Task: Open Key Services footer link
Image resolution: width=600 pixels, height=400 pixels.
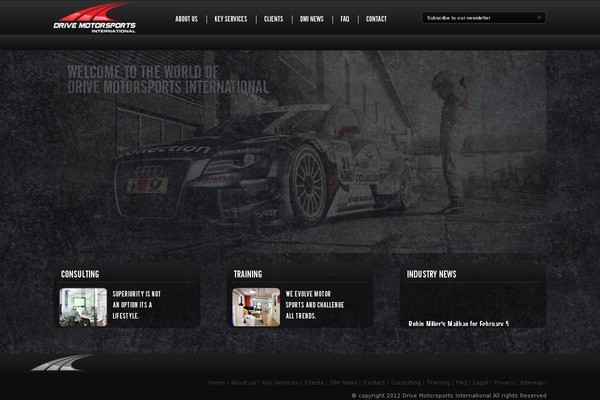Action: coord(280,382)
